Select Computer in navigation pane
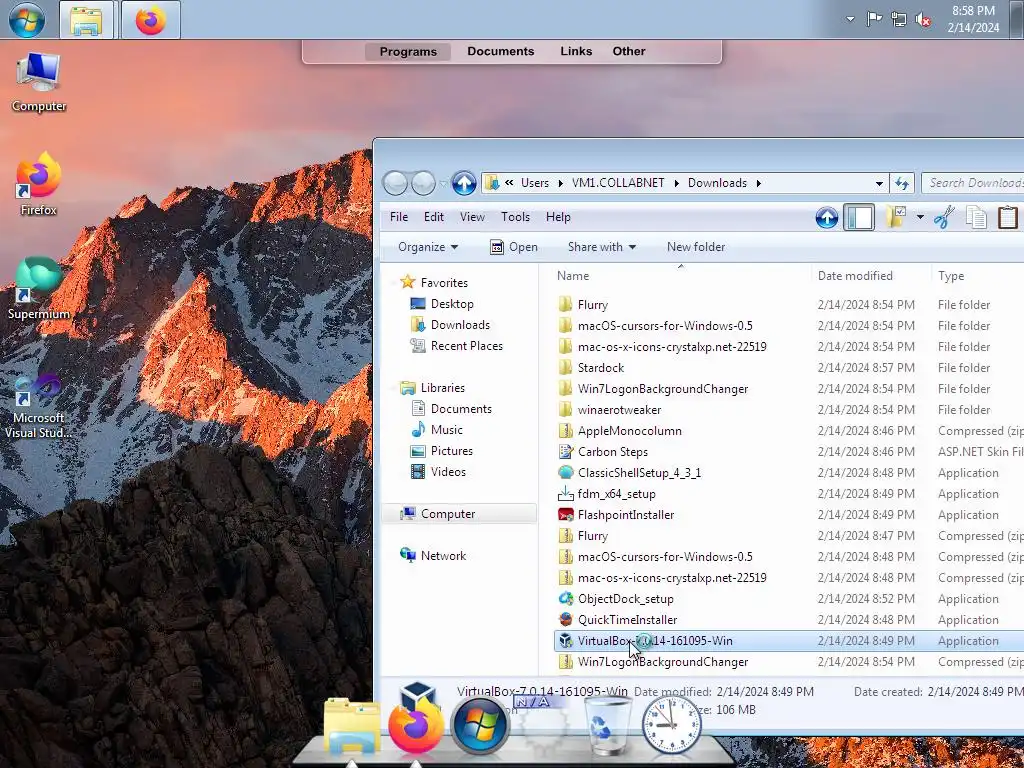The height and width of the screenshot is (768, 1024). click(458, 514)
